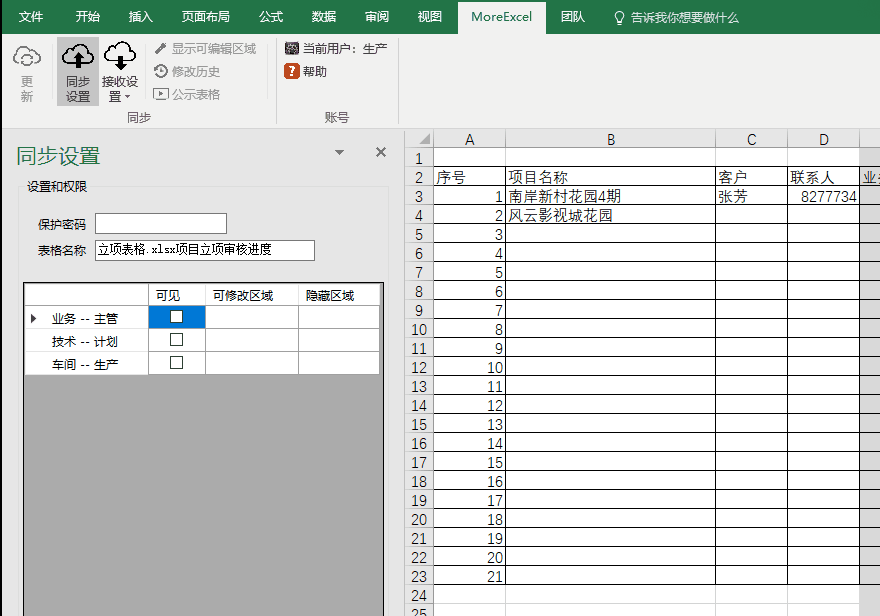Open the 接收设置 cloud download menu

coord(120,71)
